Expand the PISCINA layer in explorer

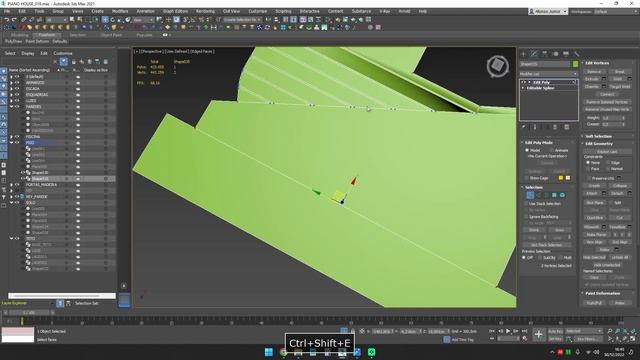[11, 137]
